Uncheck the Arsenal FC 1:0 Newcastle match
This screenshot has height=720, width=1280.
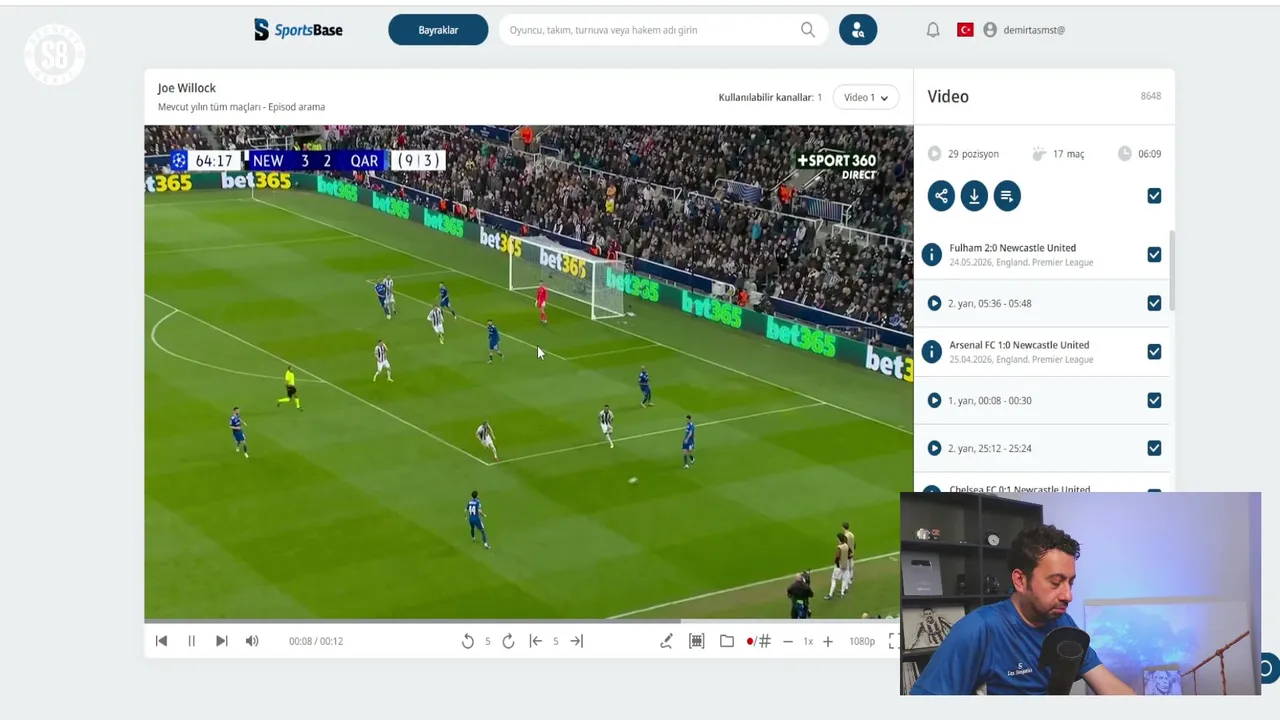[x=1154, y=352]
